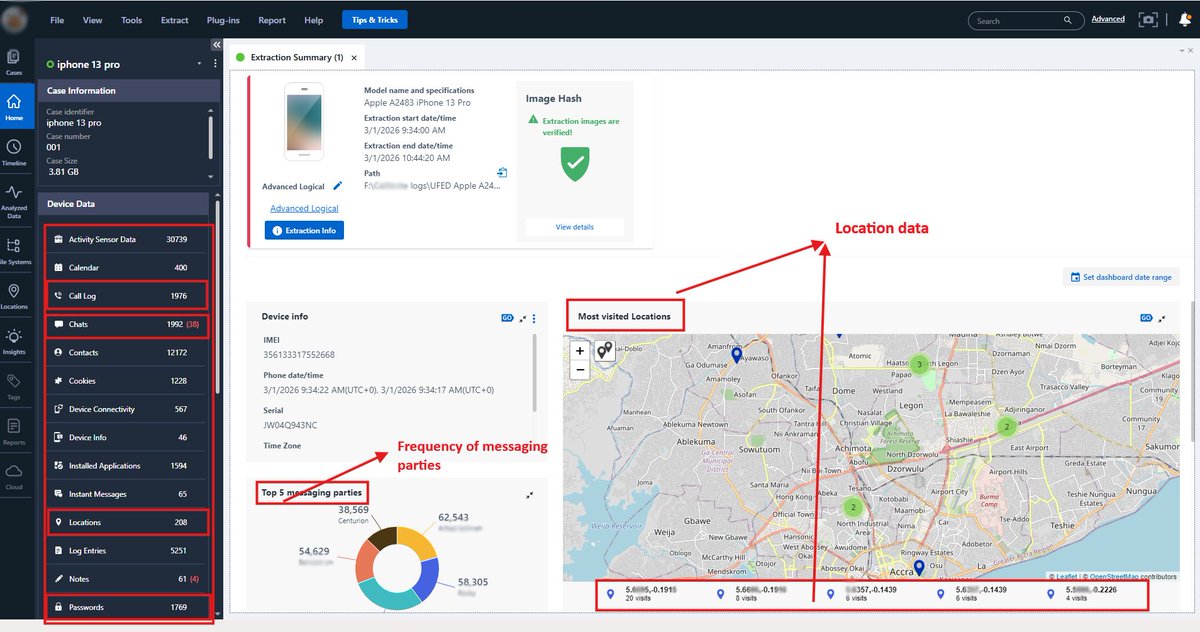Screen dimensions: 1200x632
Task: Open three-dot menu next to iphone 13 pro
Action: pos(214,64)
